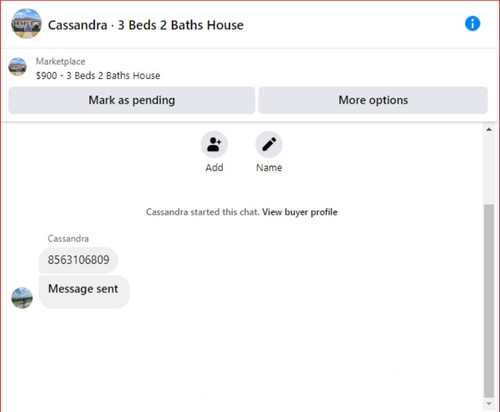Click the pencil Name icon
Image resolution: width=500 pixels, height=412 pixels.
click(269, 144)
